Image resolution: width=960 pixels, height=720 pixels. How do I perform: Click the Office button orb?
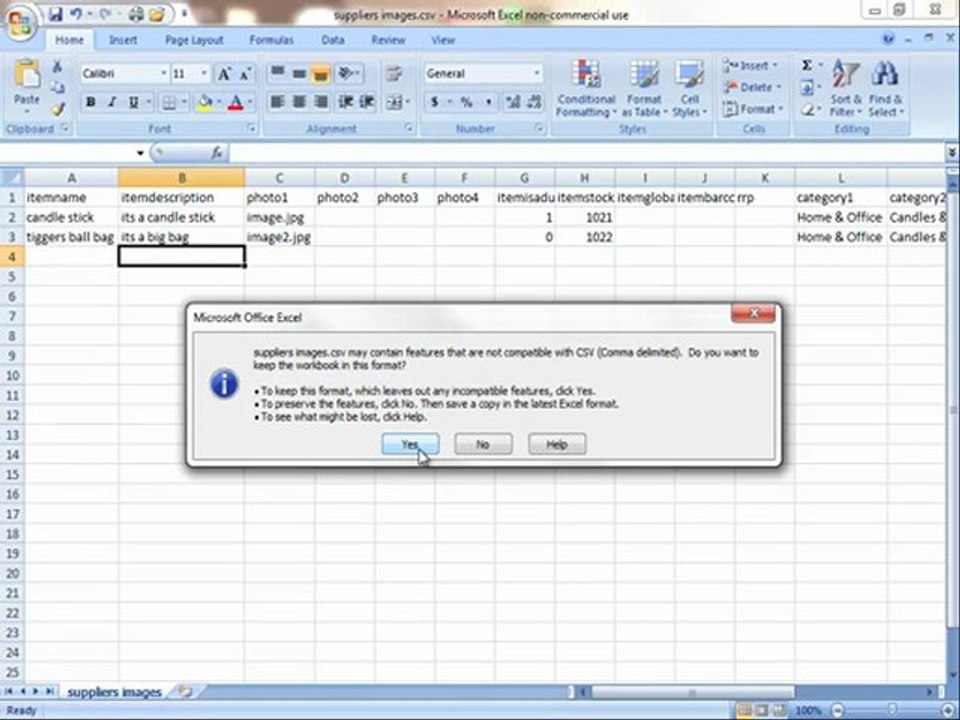22,23
